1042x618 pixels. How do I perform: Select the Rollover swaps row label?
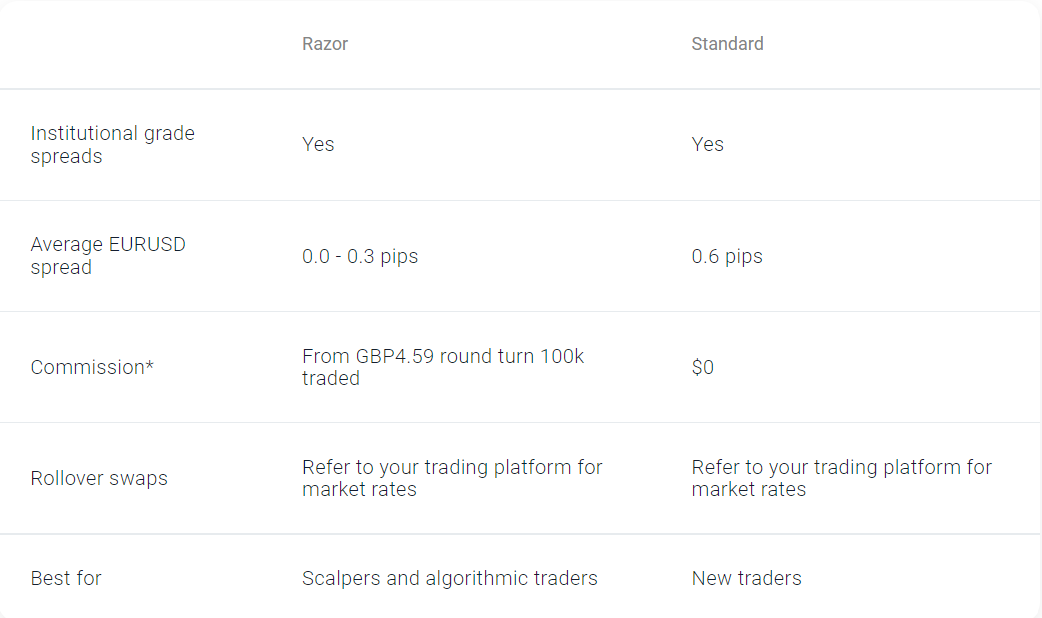[x=99, y=478]
